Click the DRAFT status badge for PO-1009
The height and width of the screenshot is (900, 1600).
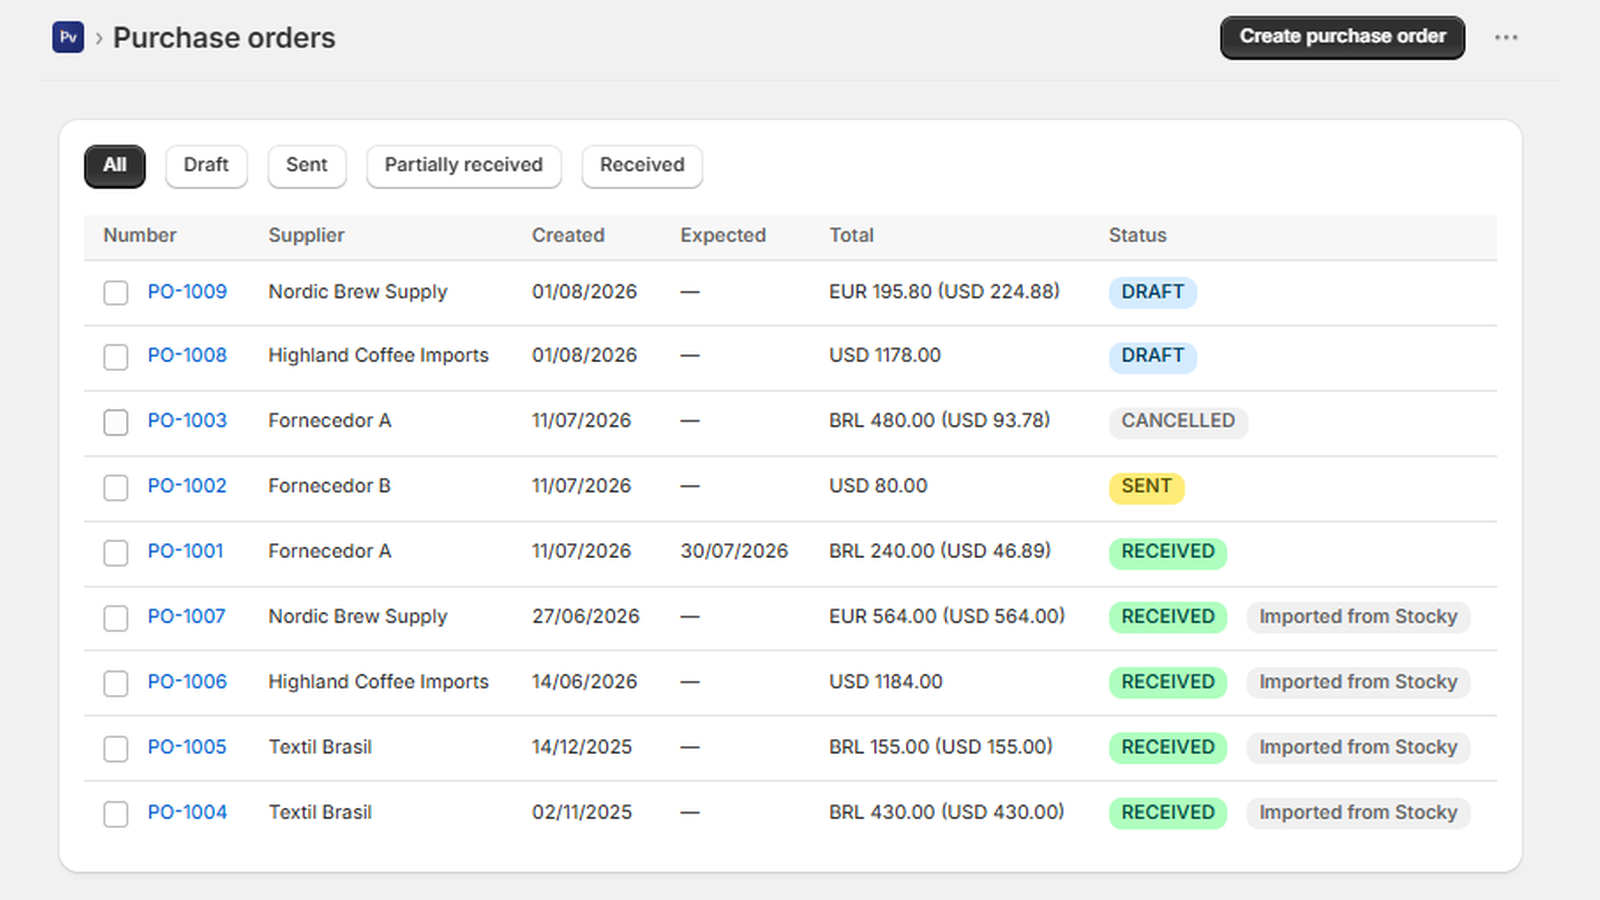tap(1152, 292)
